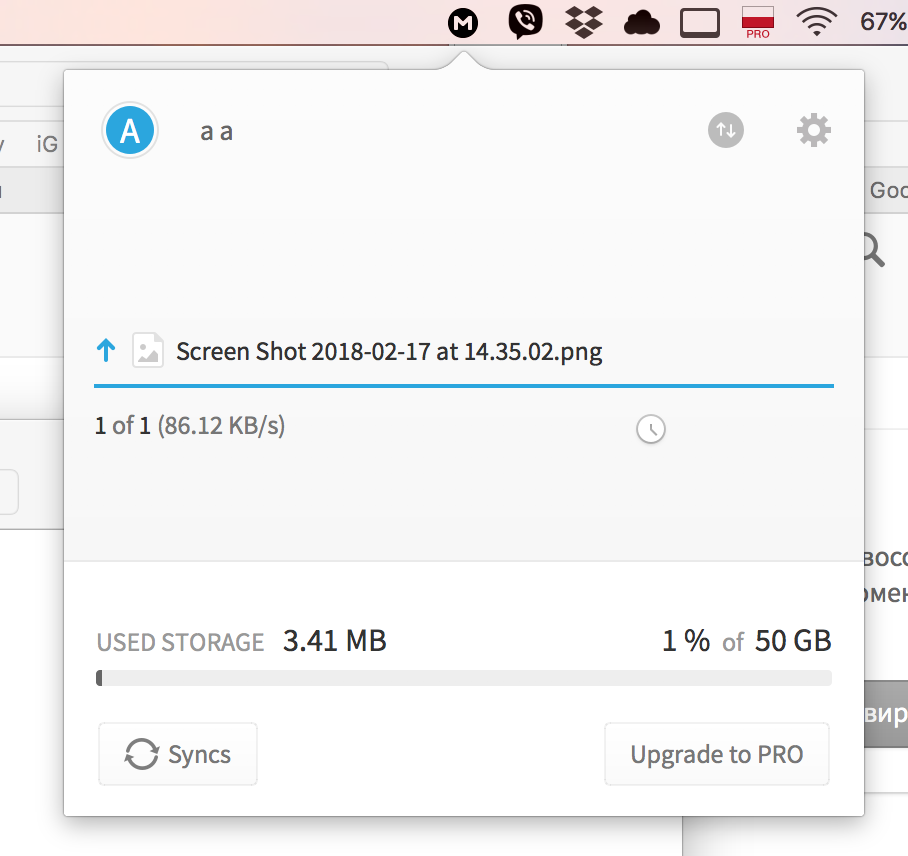Click the image file type icon
This screenshot has width=908, height=856.
[x=148, y=351]
